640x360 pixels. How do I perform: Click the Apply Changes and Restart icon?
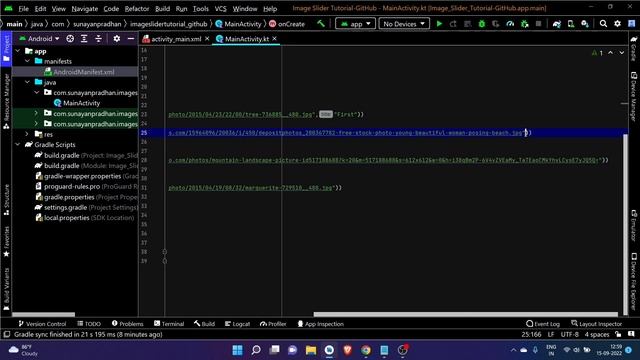click(x=453, y=24)
